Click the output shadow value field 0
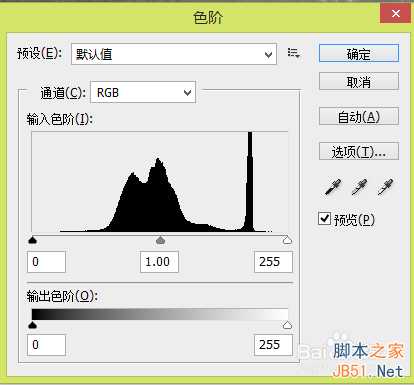 [x=46, y=345]
